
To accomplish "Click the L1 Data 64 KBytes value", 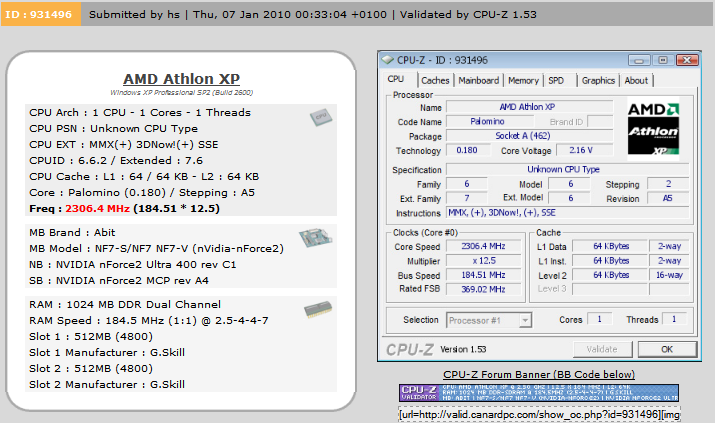I will click(x=610, y=246).
